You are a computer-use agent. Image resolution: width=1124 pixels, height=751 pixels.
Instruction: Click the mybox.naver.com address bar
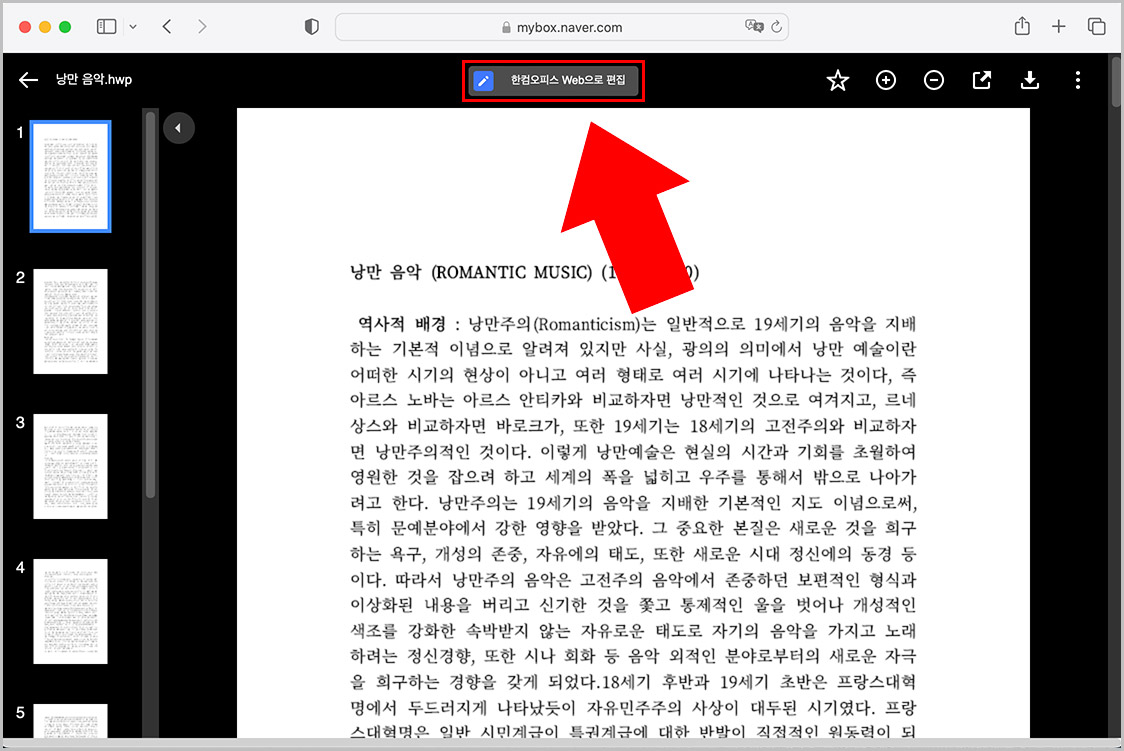(x=561, y=27)
